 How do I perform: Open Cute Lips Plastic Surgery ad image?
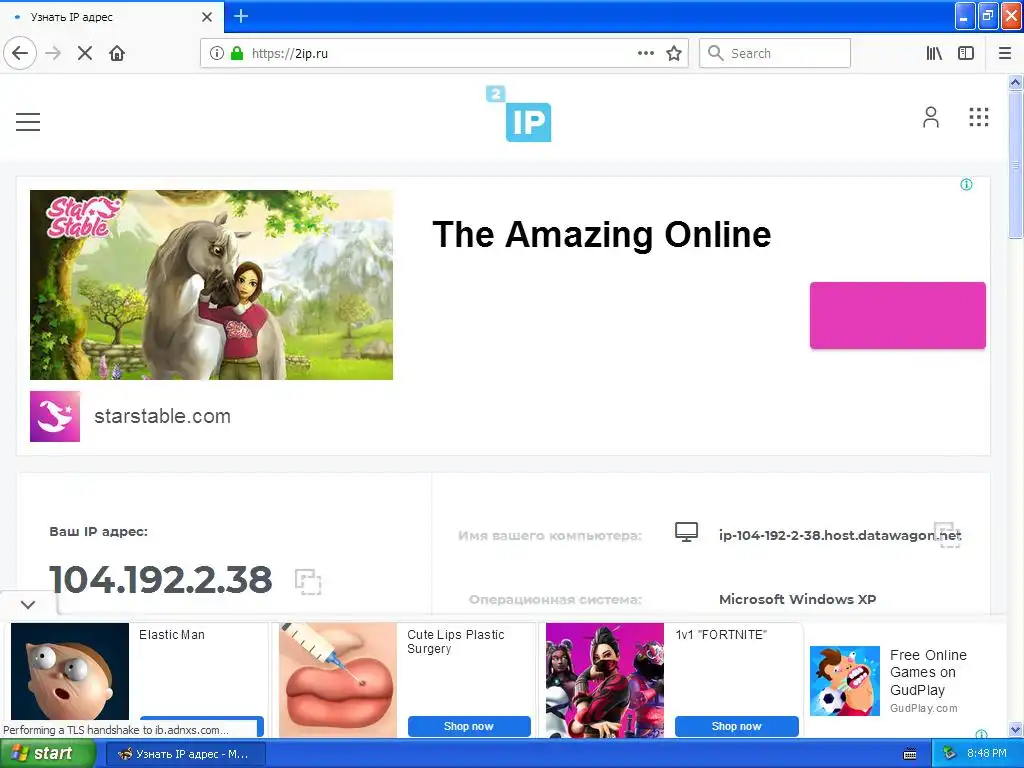[338, 680]
